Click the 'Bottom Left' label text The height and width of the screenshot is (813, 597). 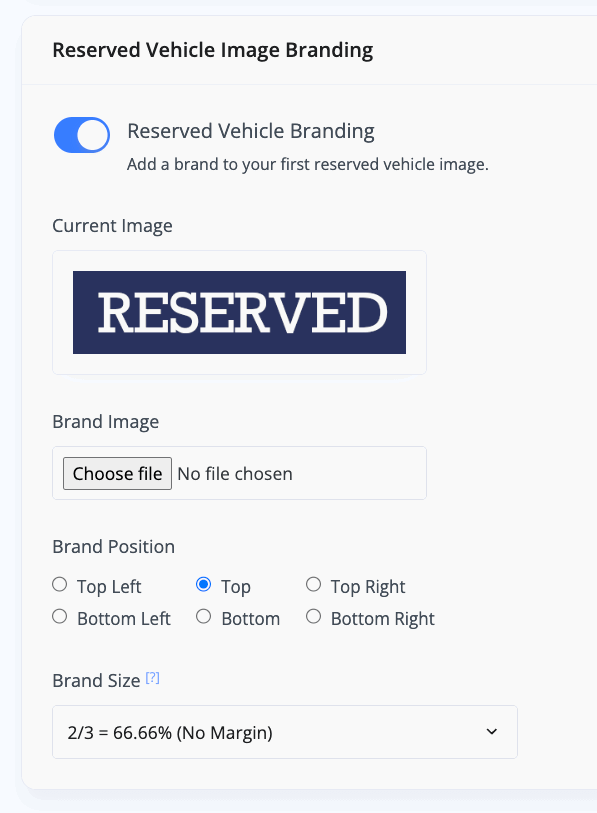pyautogui.click(x=124, y=619)
